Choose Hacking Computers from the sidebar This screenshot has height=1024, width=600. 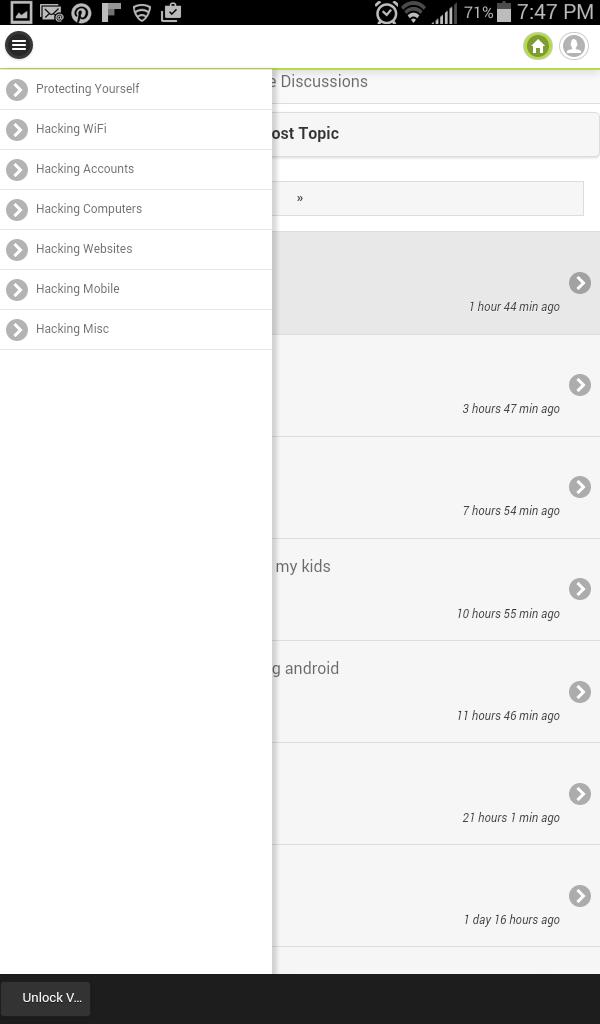pyautogui.click(x=89, y=209)
